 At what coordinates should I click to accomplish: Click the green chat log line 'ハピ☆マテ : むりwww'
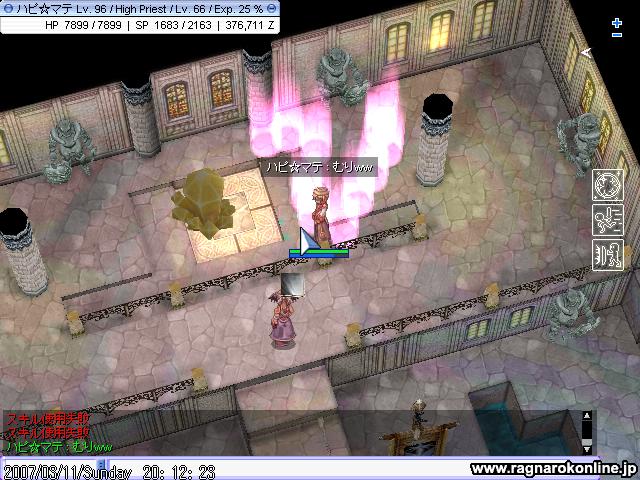click(x=60, y=447)
